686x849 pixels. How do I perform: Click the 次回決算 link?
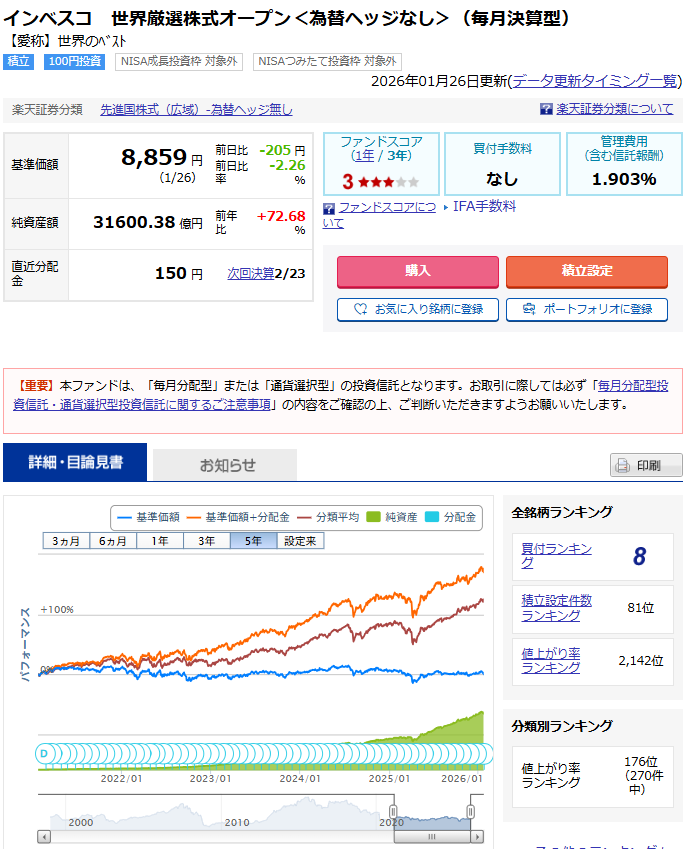[250, 273]
